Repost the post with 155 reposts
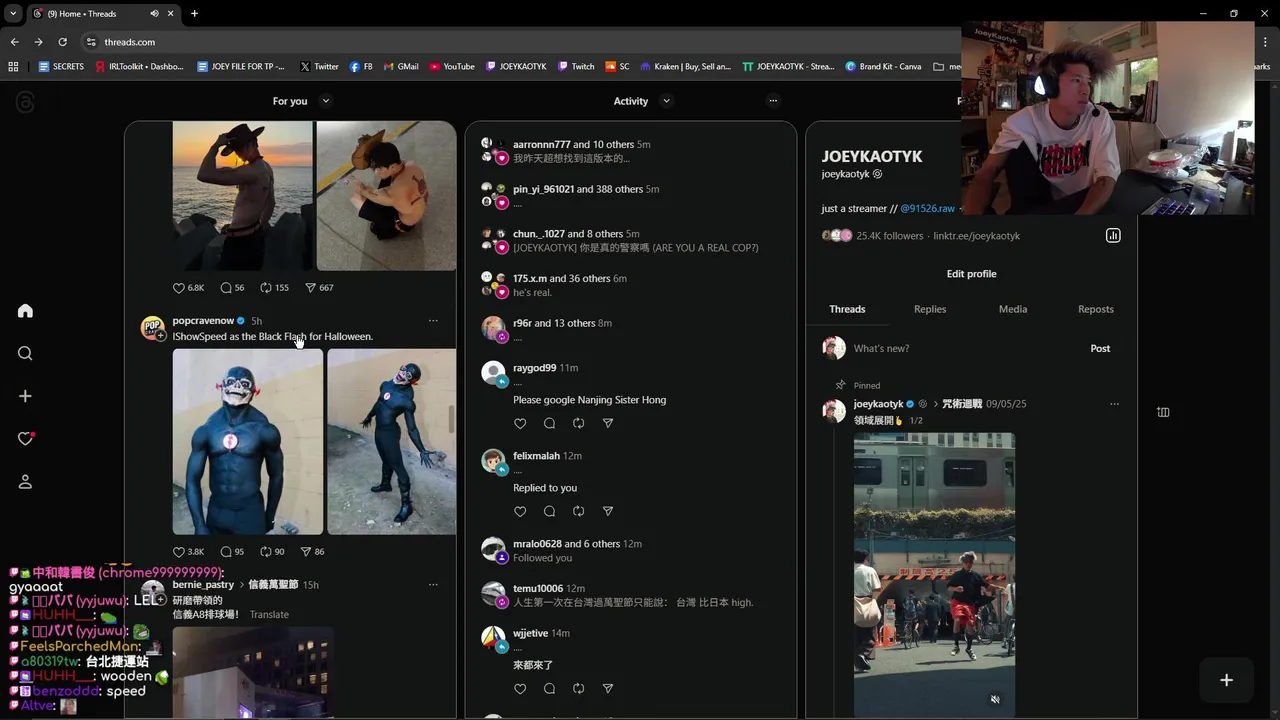This screenshot has width=1280, height=720. pyautogui.click(x=266, y=288)
